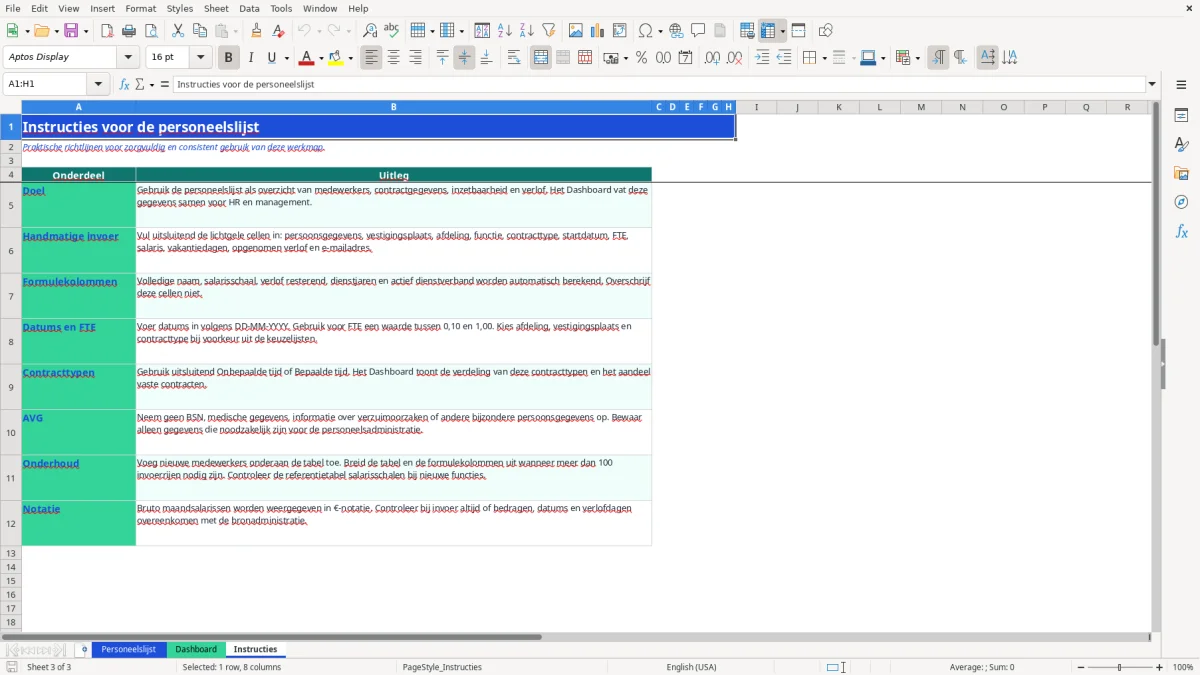The width and height of the screenshot is (1200, 675).
Task: Open the File menu
Action: (x=13, y=8)
